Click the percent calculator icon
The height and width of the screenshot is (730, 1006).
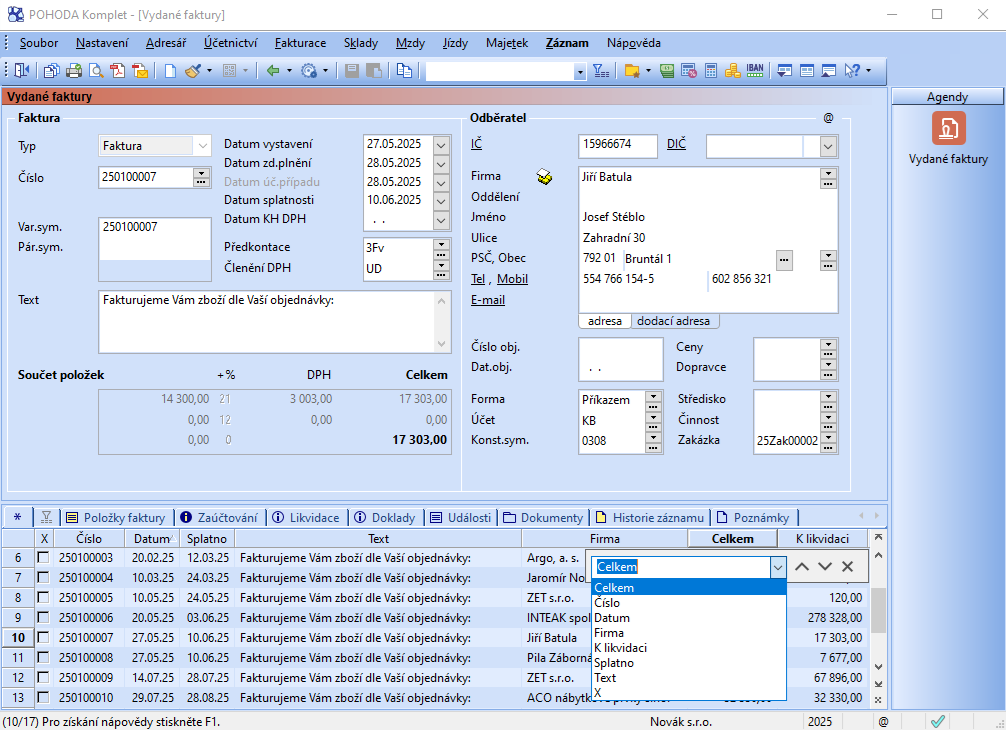(x=689, y=71)
